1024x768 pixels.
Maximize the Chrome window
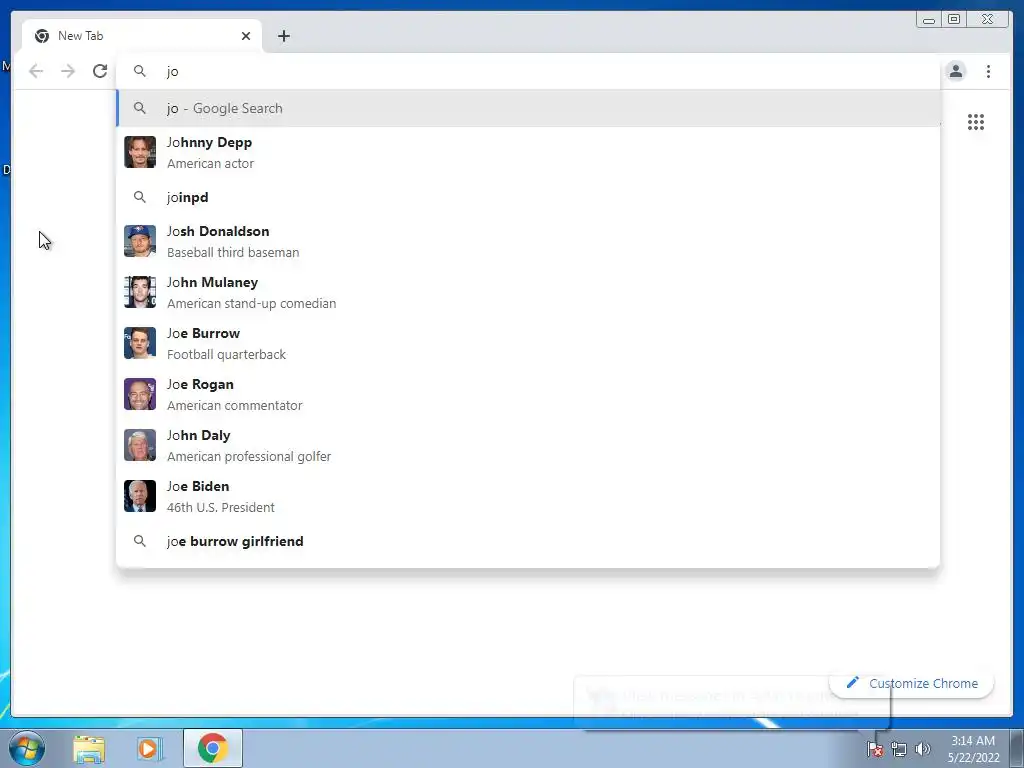[x=954, y=20]
